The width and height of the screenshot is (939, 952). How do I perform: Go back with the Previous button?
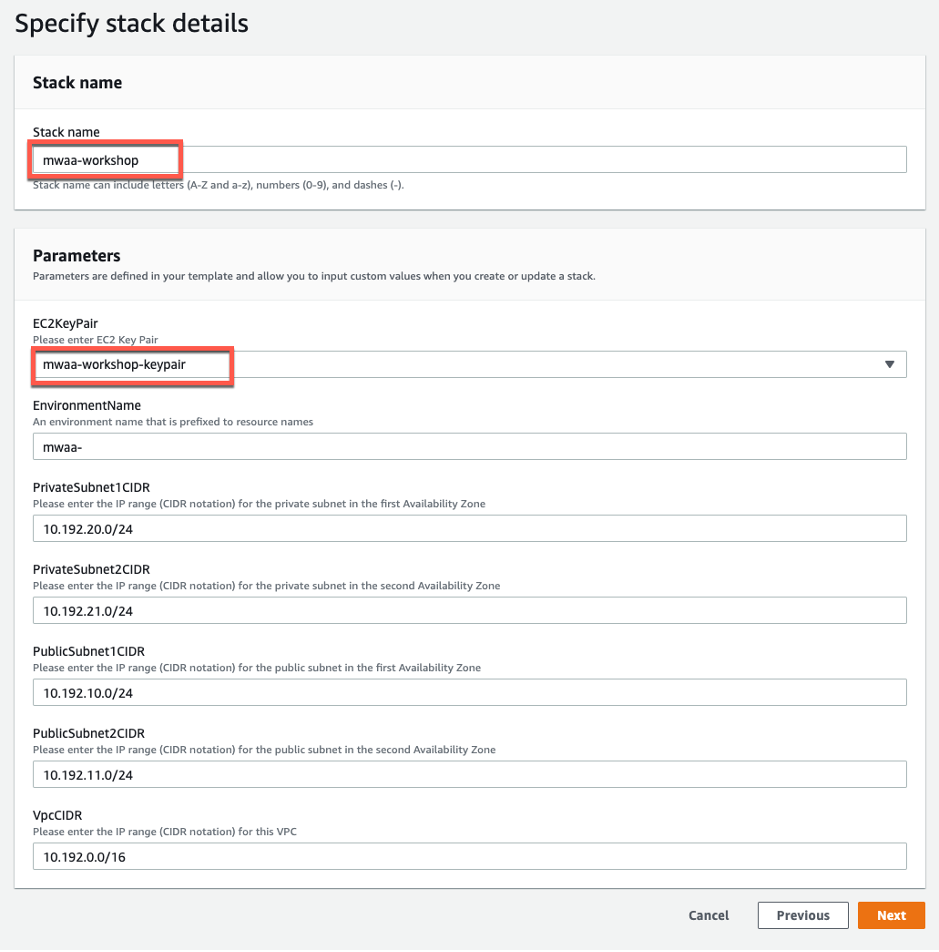(x=803, y=915)
